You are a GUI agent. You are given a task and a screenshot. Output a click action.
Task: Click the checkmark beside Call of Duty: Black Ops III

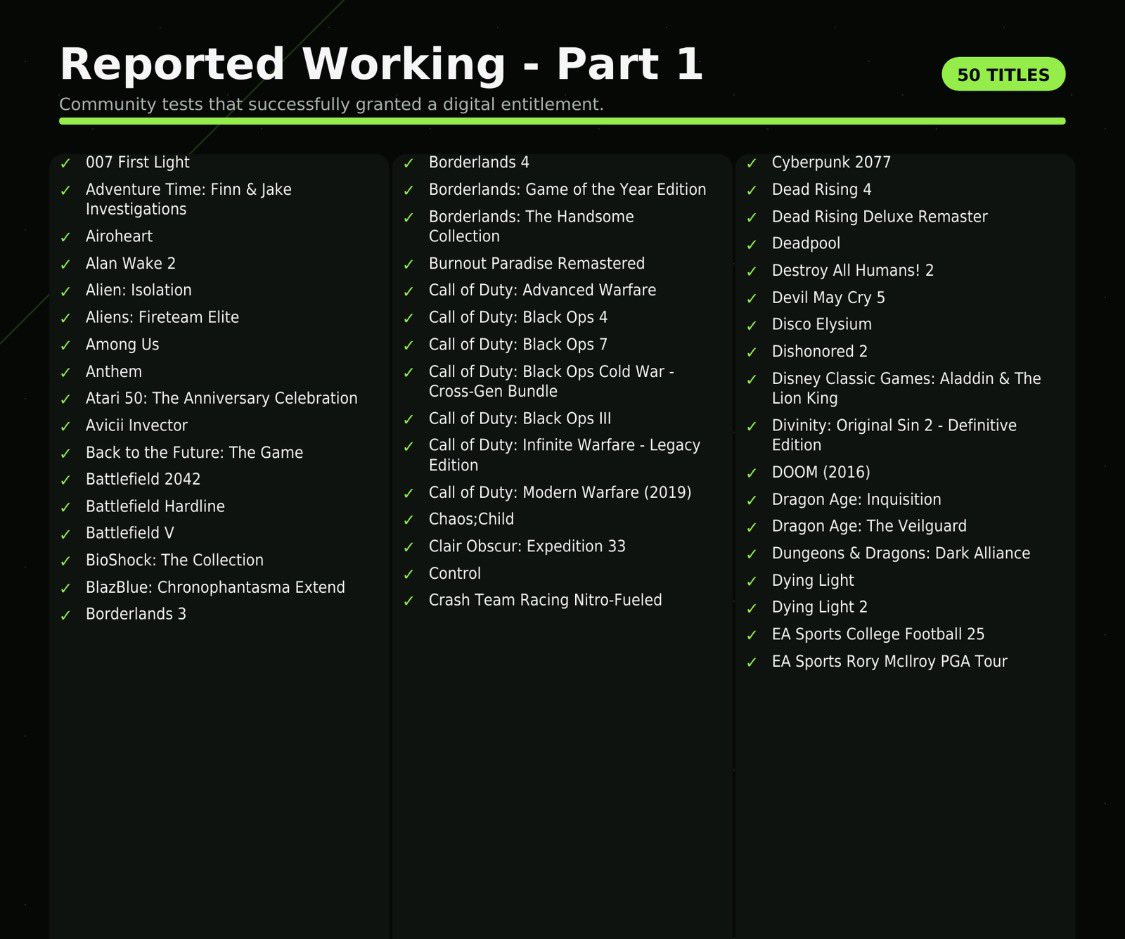[408, 420]
